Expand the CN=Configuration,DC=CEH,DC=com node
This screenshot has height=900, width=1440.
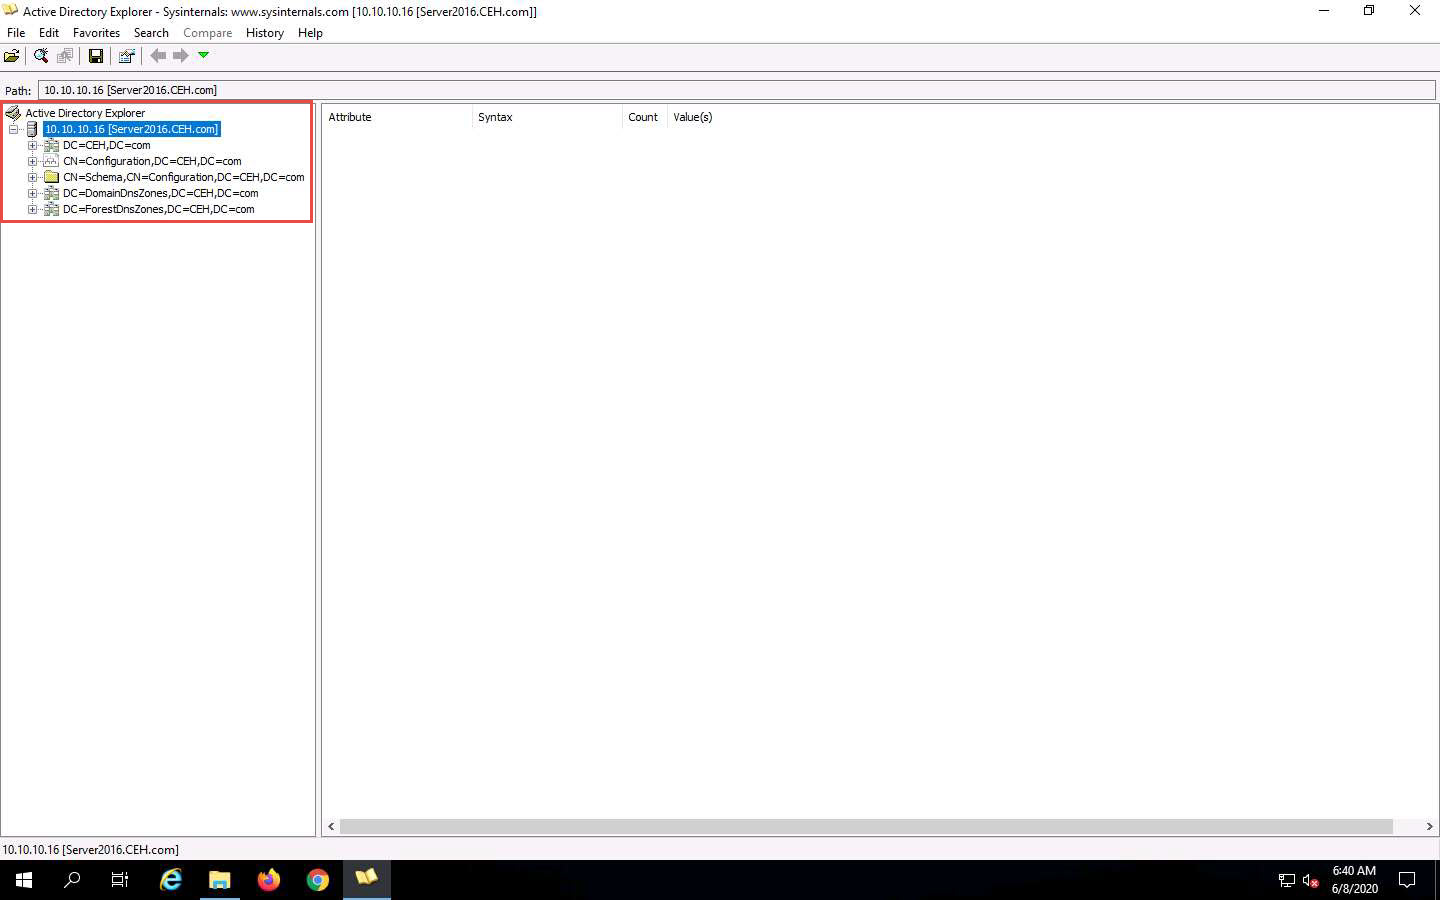[32, 161]
